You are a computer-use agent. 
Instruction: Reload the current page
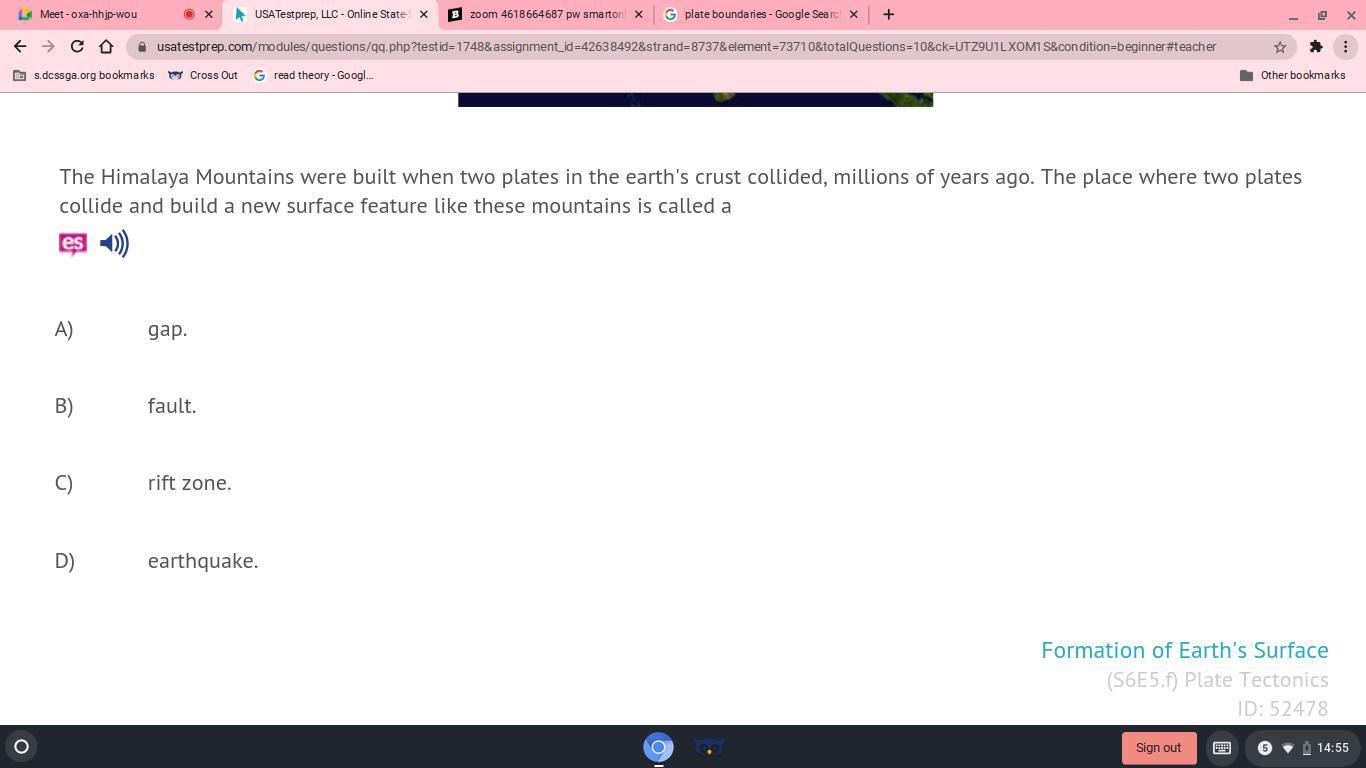pos(77,46)
